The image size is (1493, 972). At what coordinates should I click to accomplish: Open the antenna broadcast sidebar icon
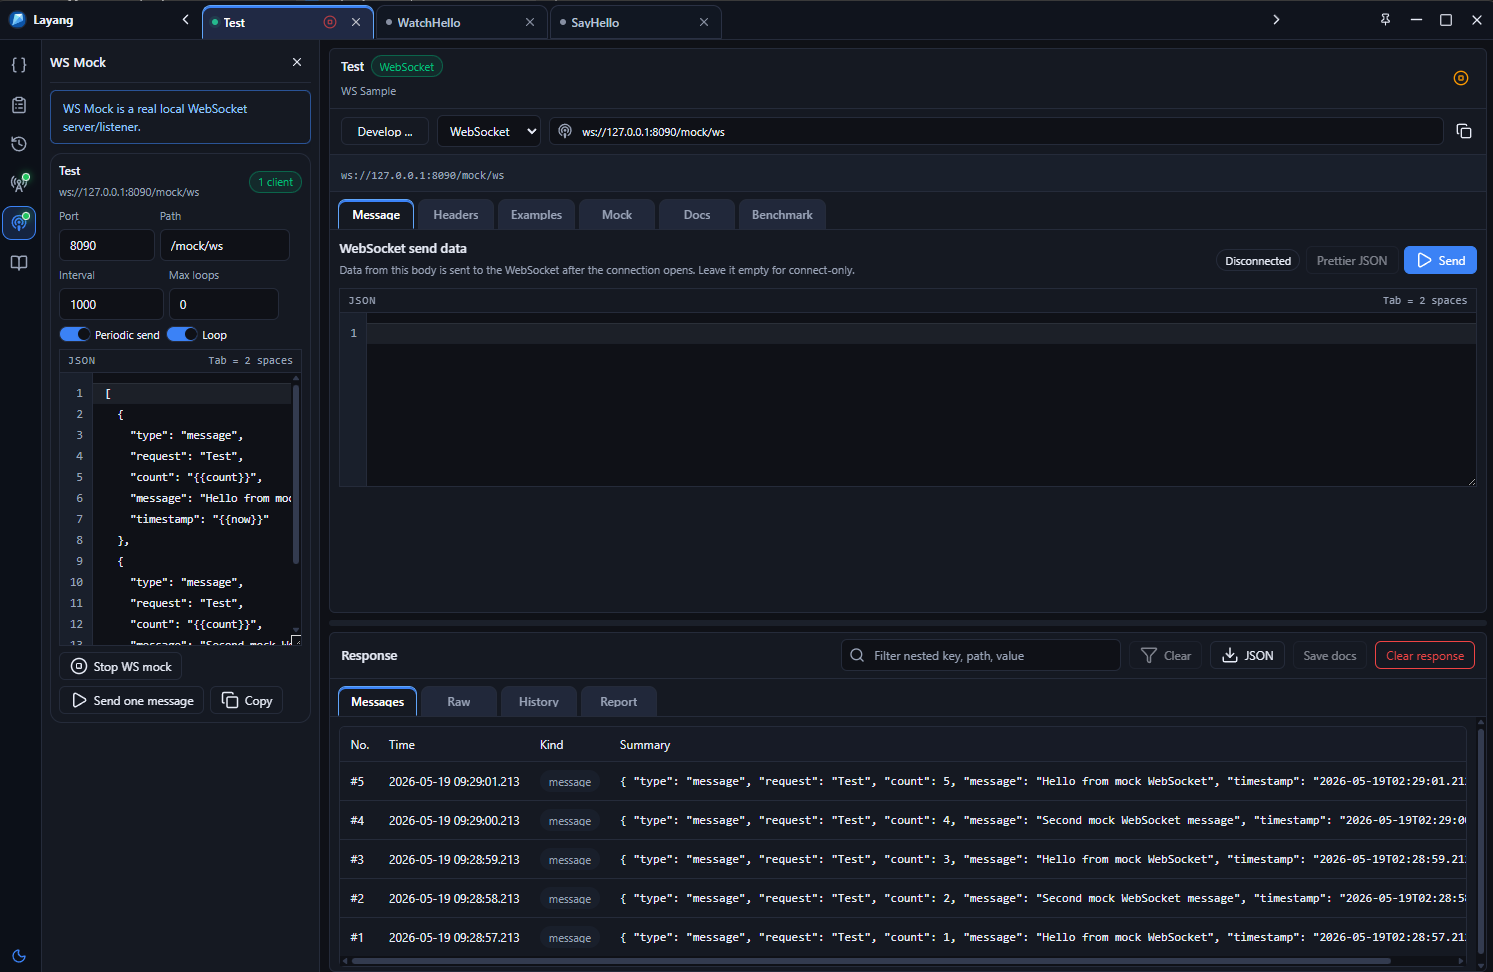(19, 183)
